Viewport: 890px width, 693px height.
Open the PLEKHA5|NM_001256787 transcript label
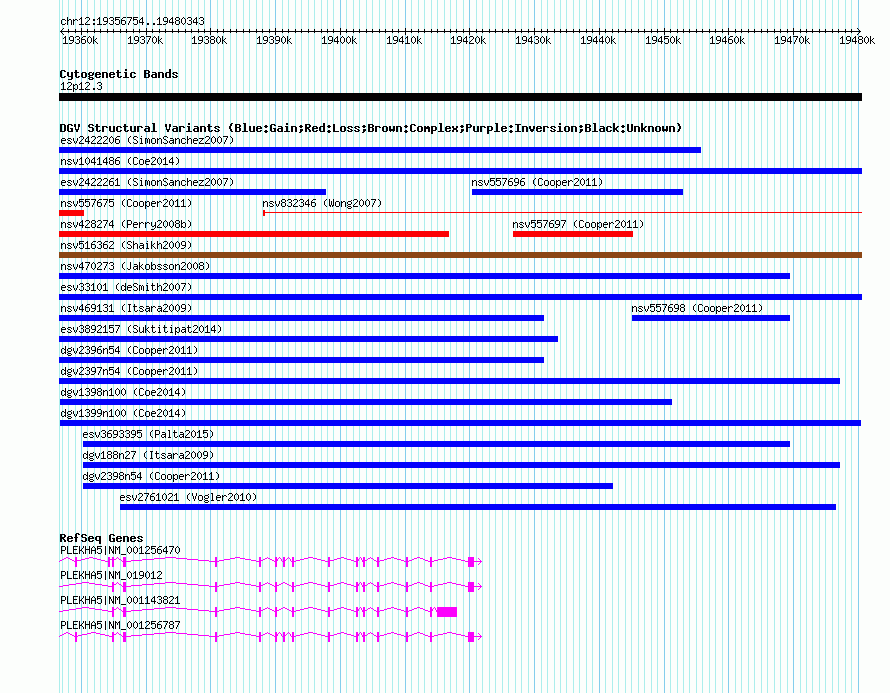click(120, 625)
